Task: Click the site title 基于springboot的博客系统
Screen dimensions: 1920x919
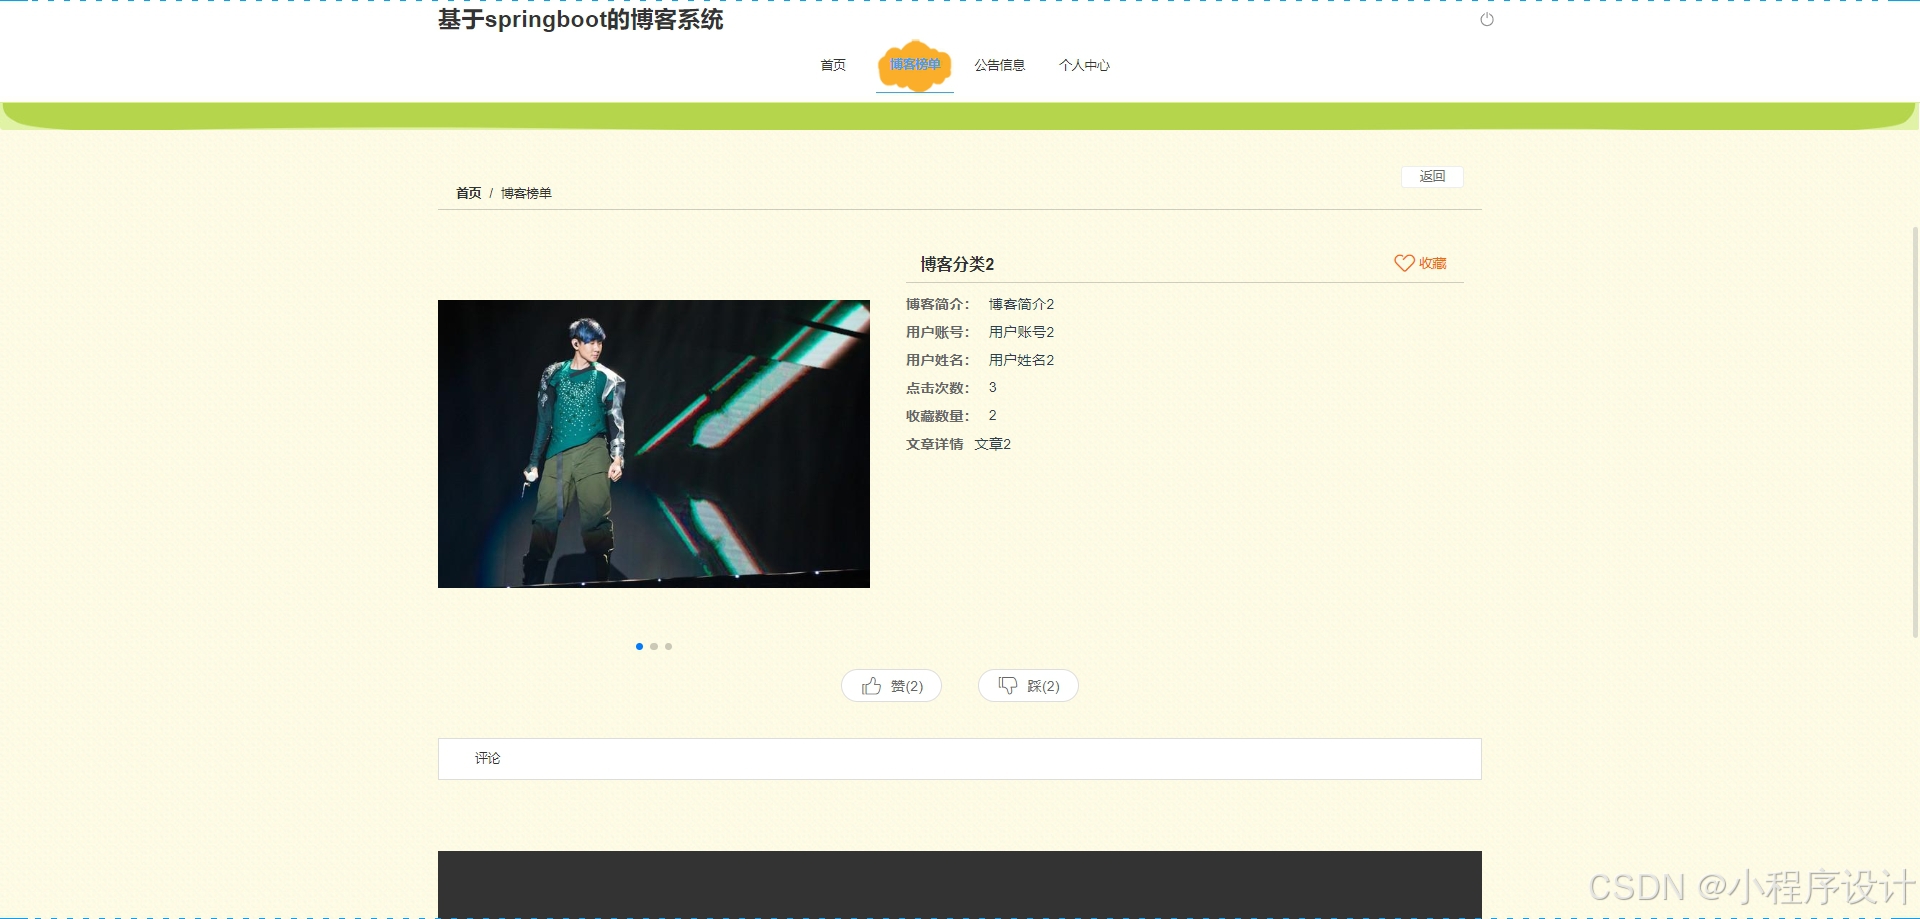Action: point(581,20)
